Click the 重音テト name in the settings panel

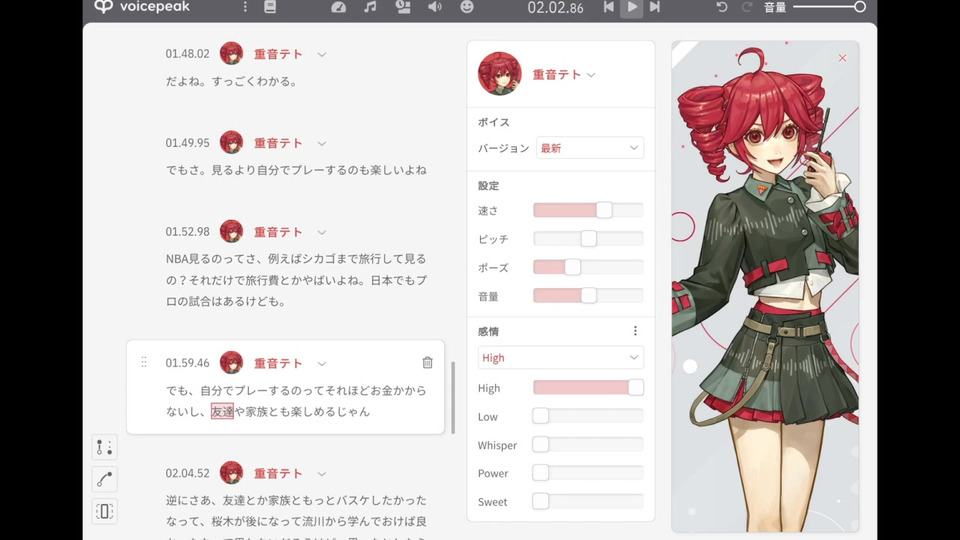click(557, 74)
